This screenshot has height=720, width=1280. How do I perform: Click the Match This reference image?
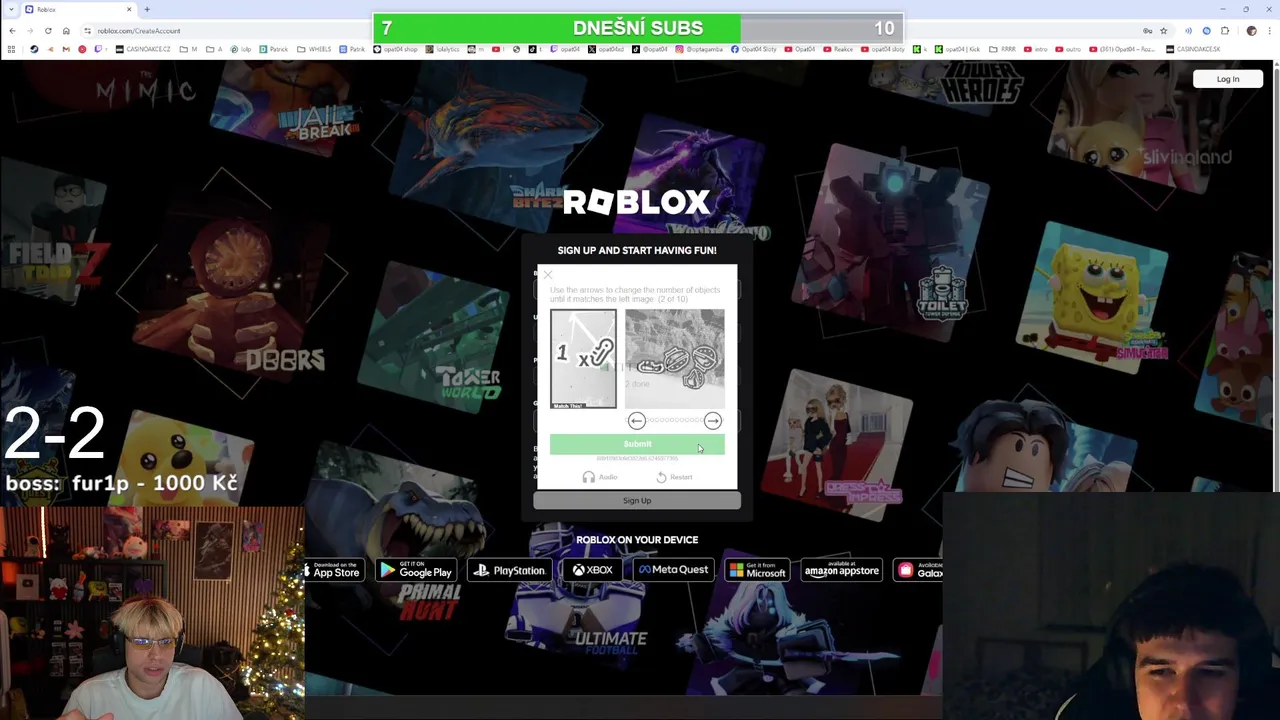(583, 359)
